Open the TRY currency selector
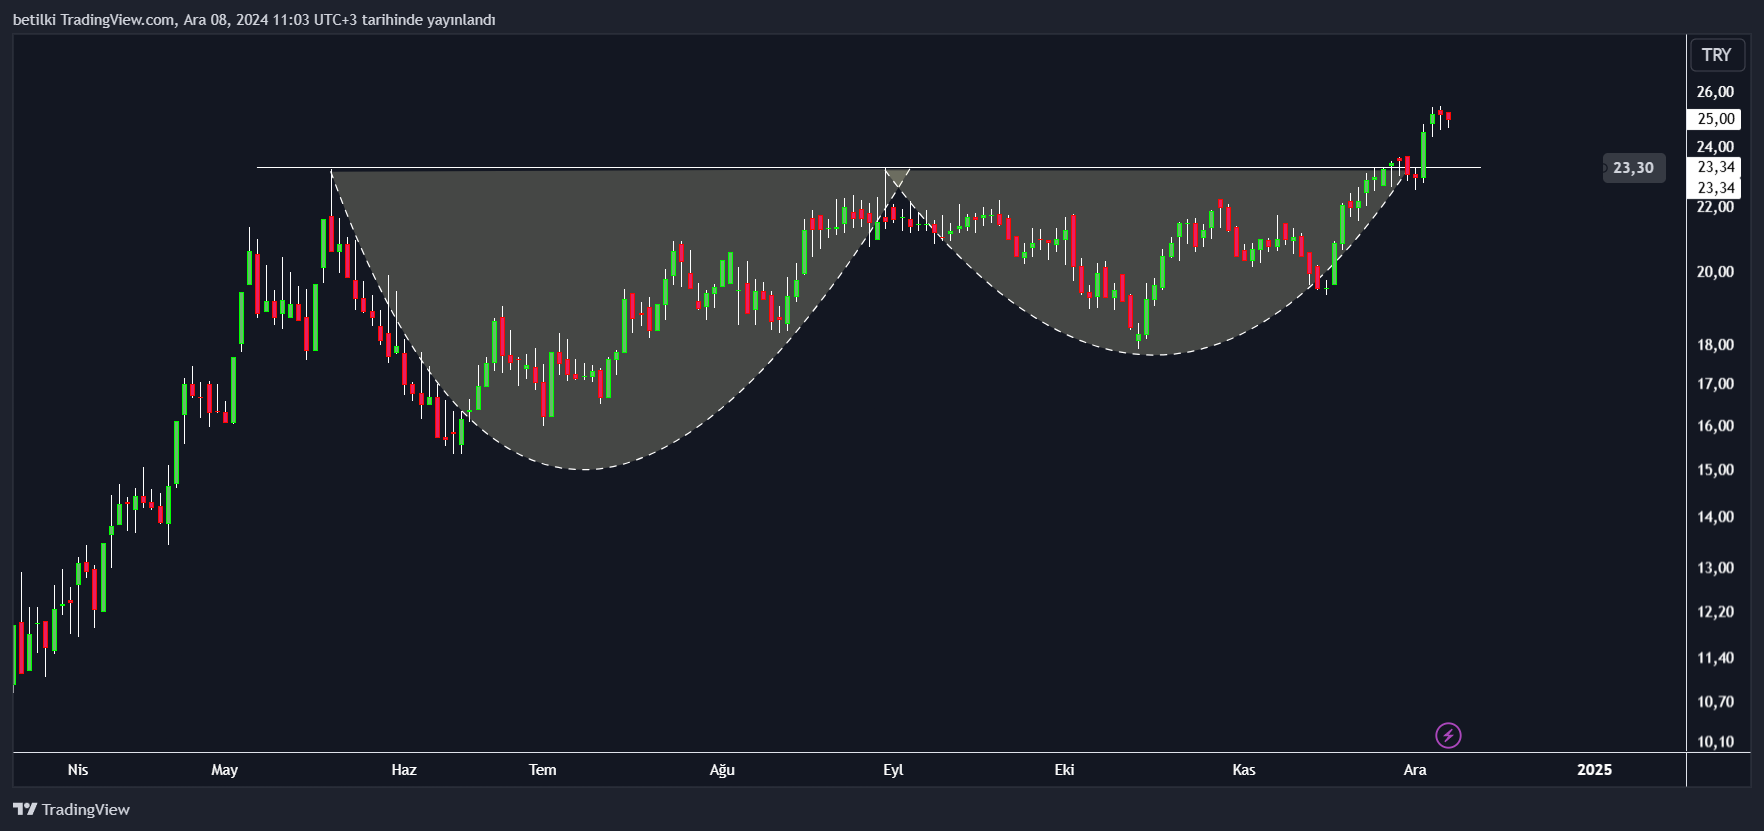The height and width of the screenshot is (831, 1764). [1716, 55]
